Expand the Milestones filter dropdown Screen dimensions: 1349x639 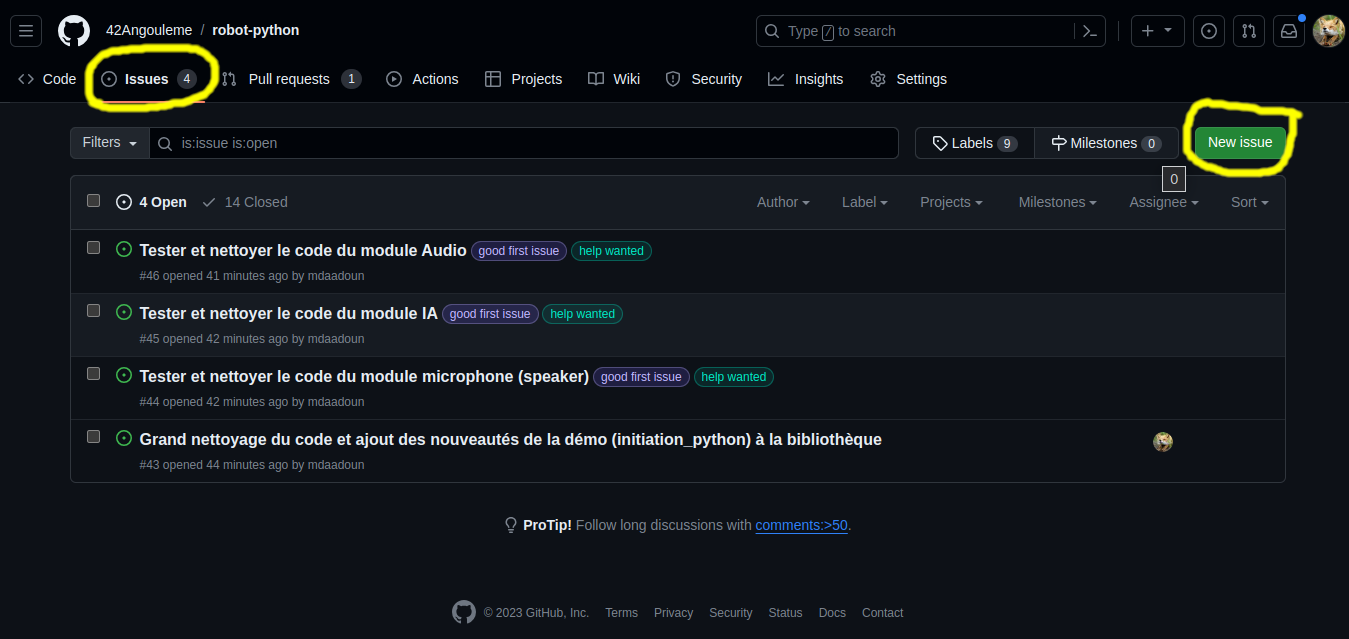point(1058,202)
